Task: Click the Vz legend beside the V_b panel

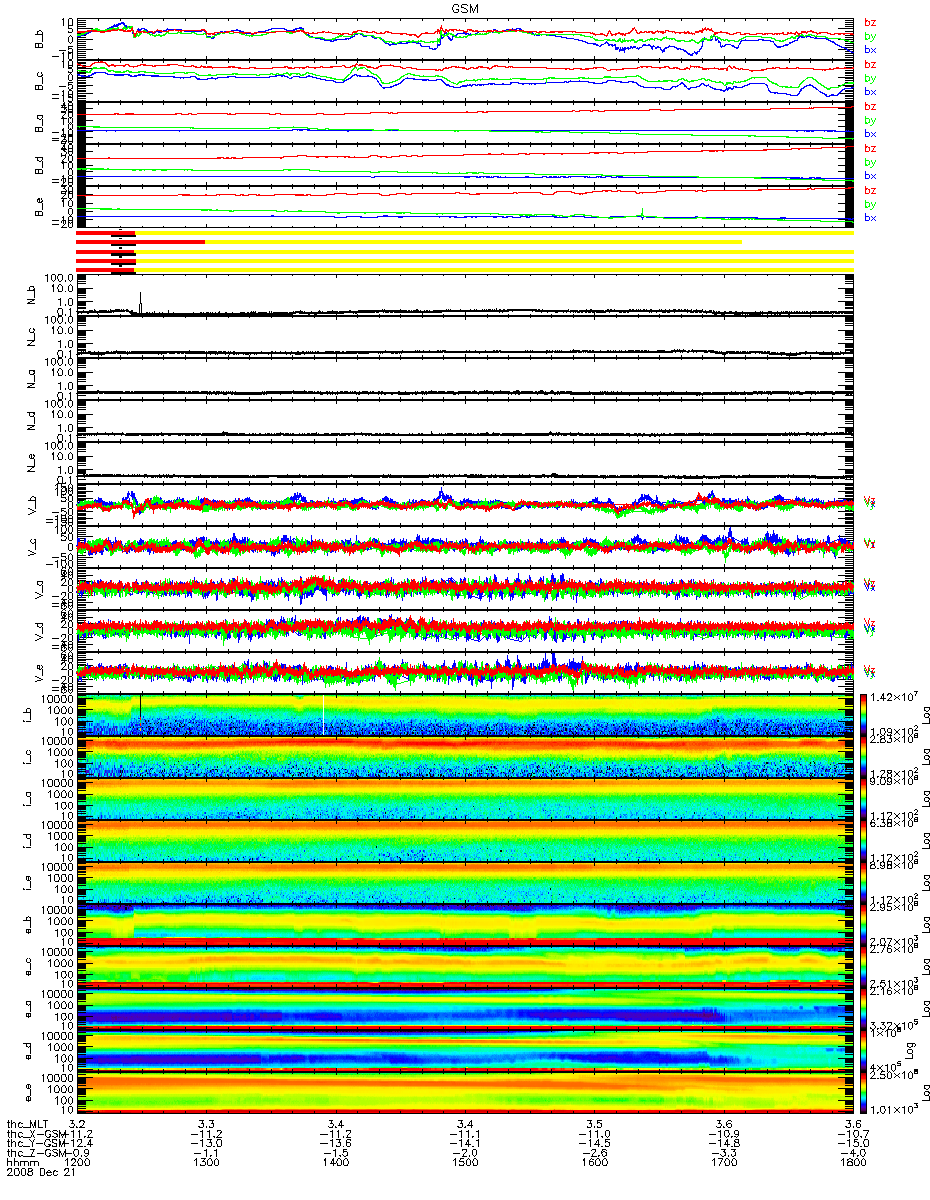Action: tap(870, 501)
